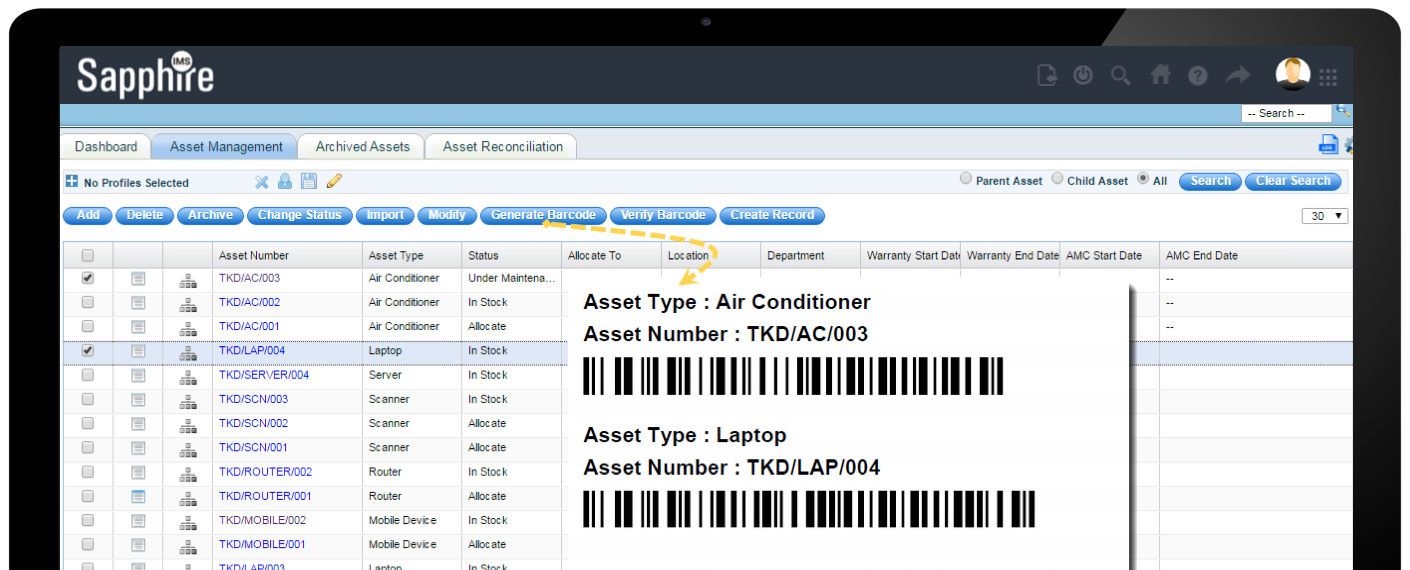Click magnifier icon beside the Search field

pos(1342,111)
